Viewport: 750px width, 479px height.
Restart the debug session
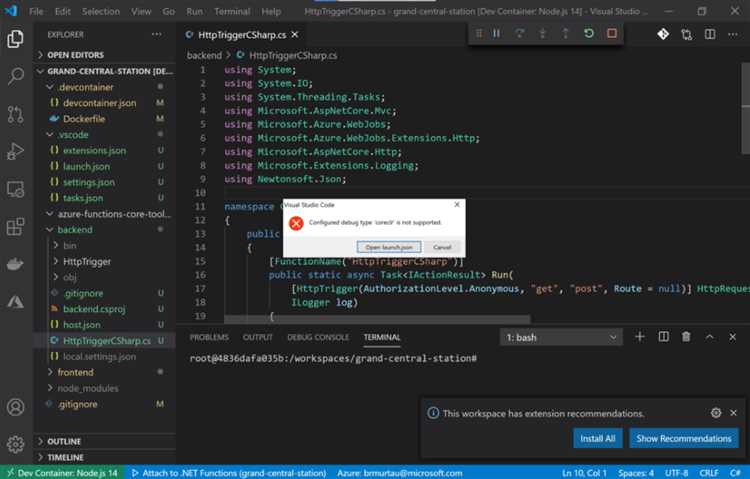pos(589,33)
